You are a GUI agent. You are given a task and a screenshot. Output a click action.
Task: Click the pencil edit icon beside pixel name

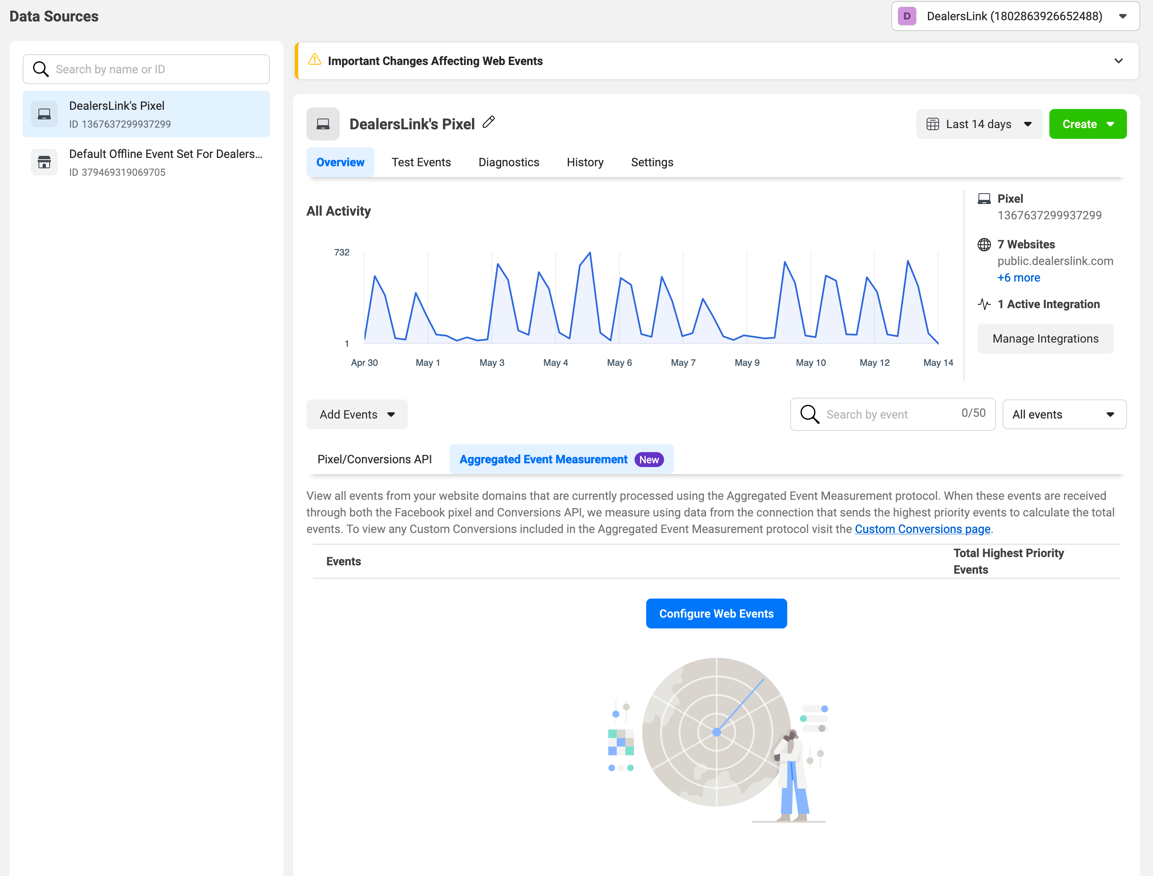point(489,122)
